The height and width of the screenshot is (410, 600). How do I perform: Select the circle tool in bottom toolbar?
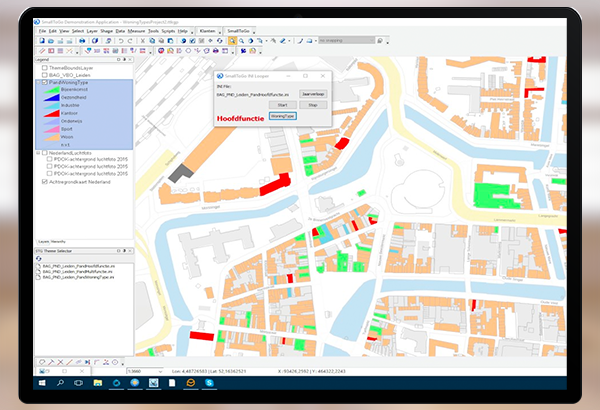point(115,362)
